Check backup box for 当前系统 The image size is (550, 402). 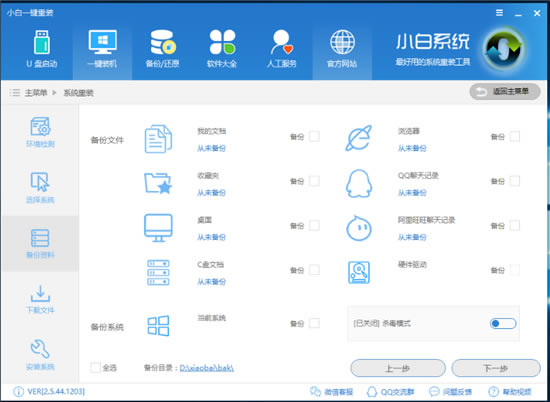[314, 323]
